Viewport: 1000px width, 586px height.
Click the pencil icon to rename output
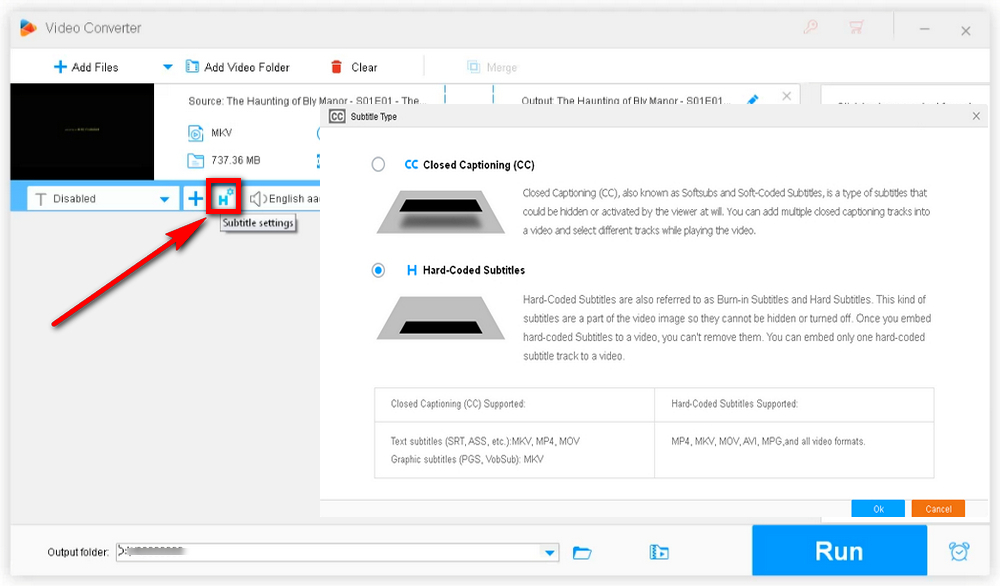point(753,100)
